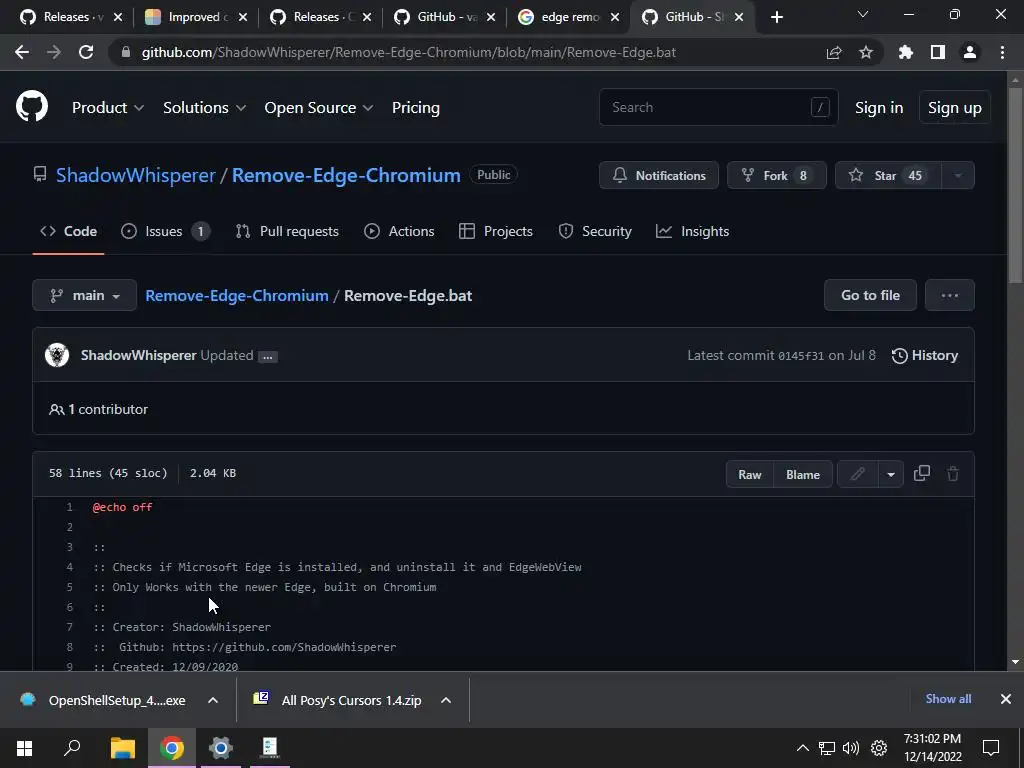Open Chrome tab search chevron

[863, 14]
